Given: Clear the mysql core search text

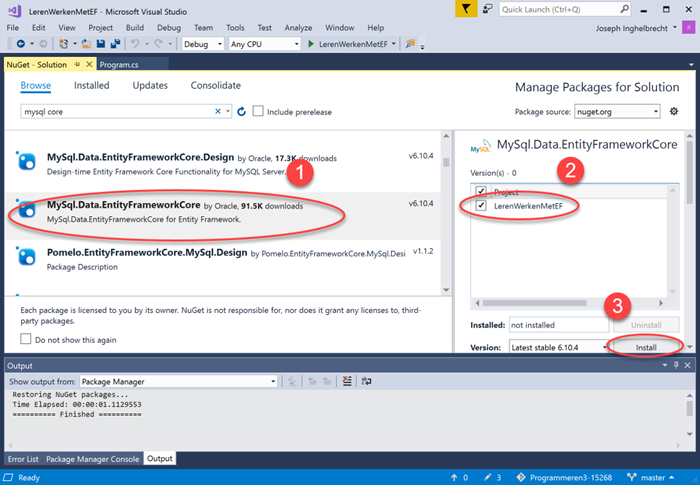Looking at the screenshot, I should (x=218, y=111).
